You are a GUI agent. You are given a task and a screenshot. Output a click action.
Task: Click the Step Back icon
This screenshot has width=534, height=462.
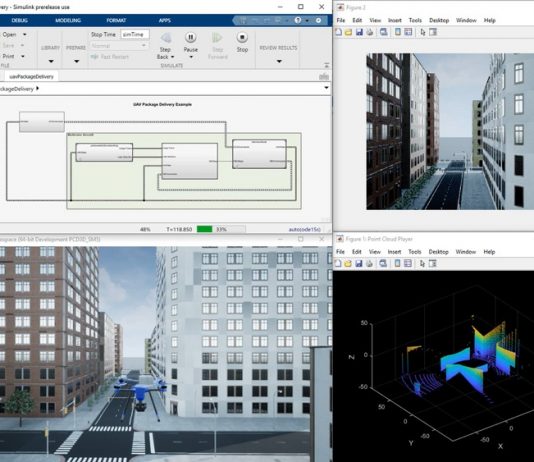166,37
